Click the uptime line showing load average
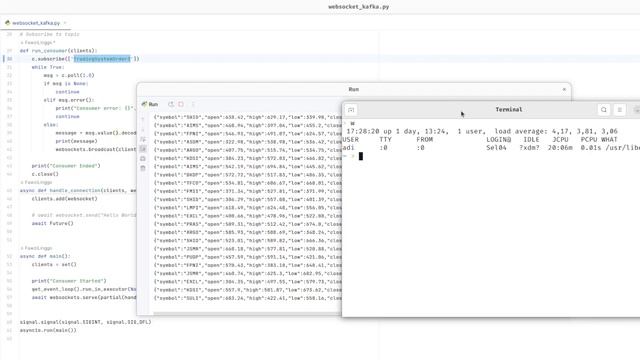Screen dimensions: 640x360 click(x=482, y=131)
